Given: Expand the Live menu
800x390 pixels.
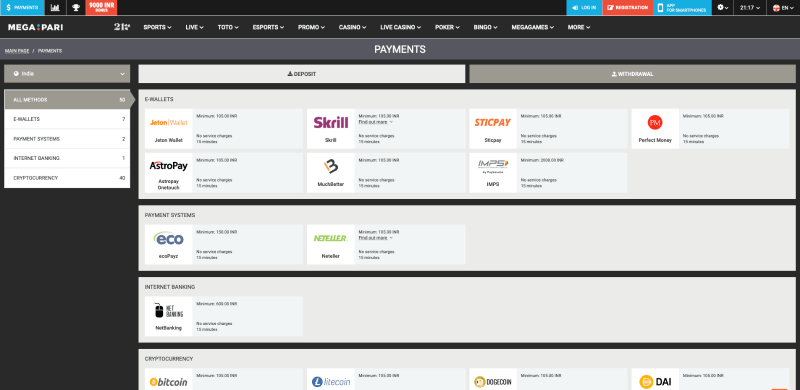Looking at the screenshot, I should (194, 28).
